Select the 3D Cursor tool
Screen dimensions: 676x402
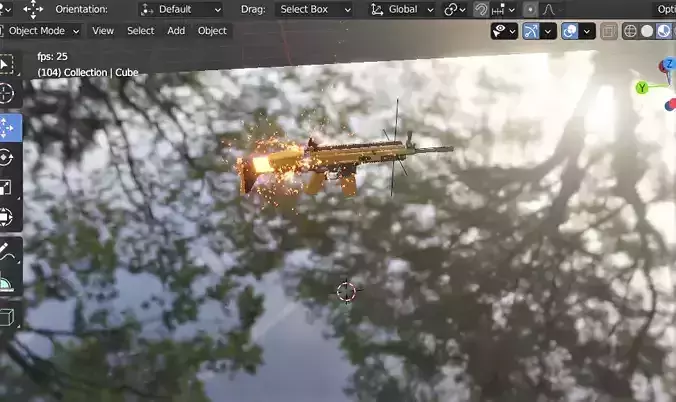tap(6, 94)
